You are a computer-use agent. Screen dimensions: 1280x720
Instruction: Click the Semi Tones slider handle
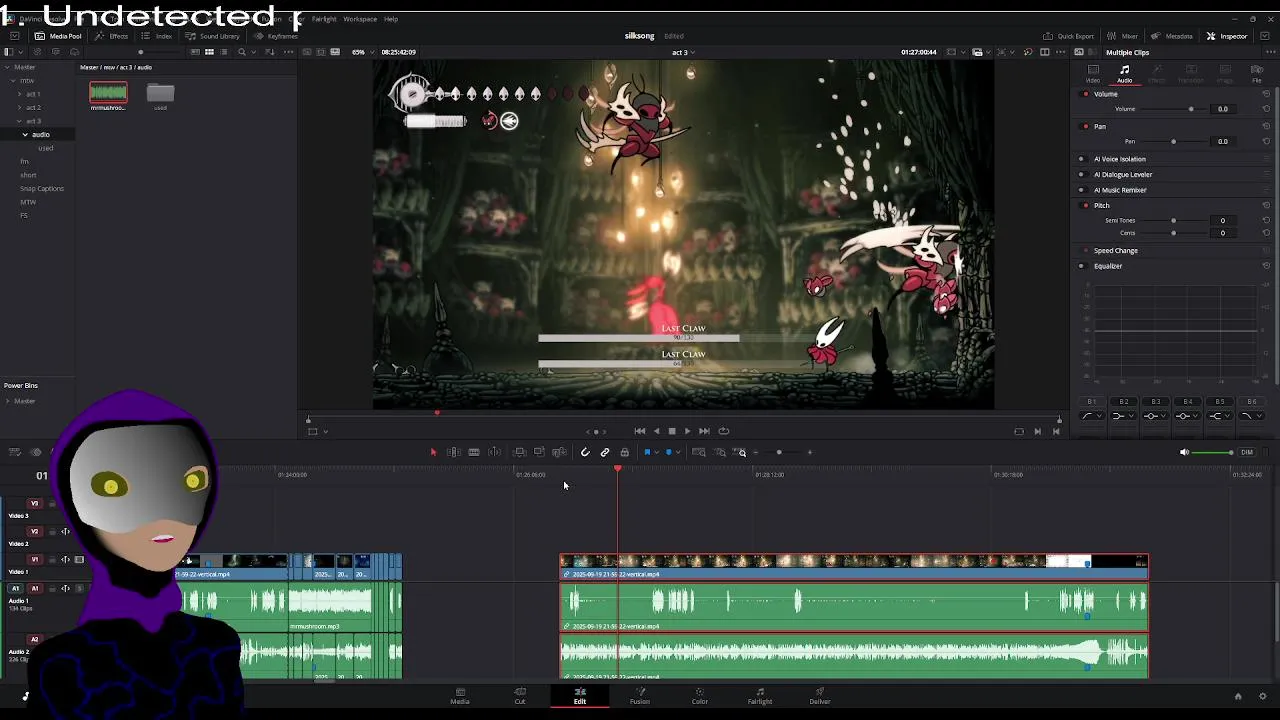[x=1174, y=220]
